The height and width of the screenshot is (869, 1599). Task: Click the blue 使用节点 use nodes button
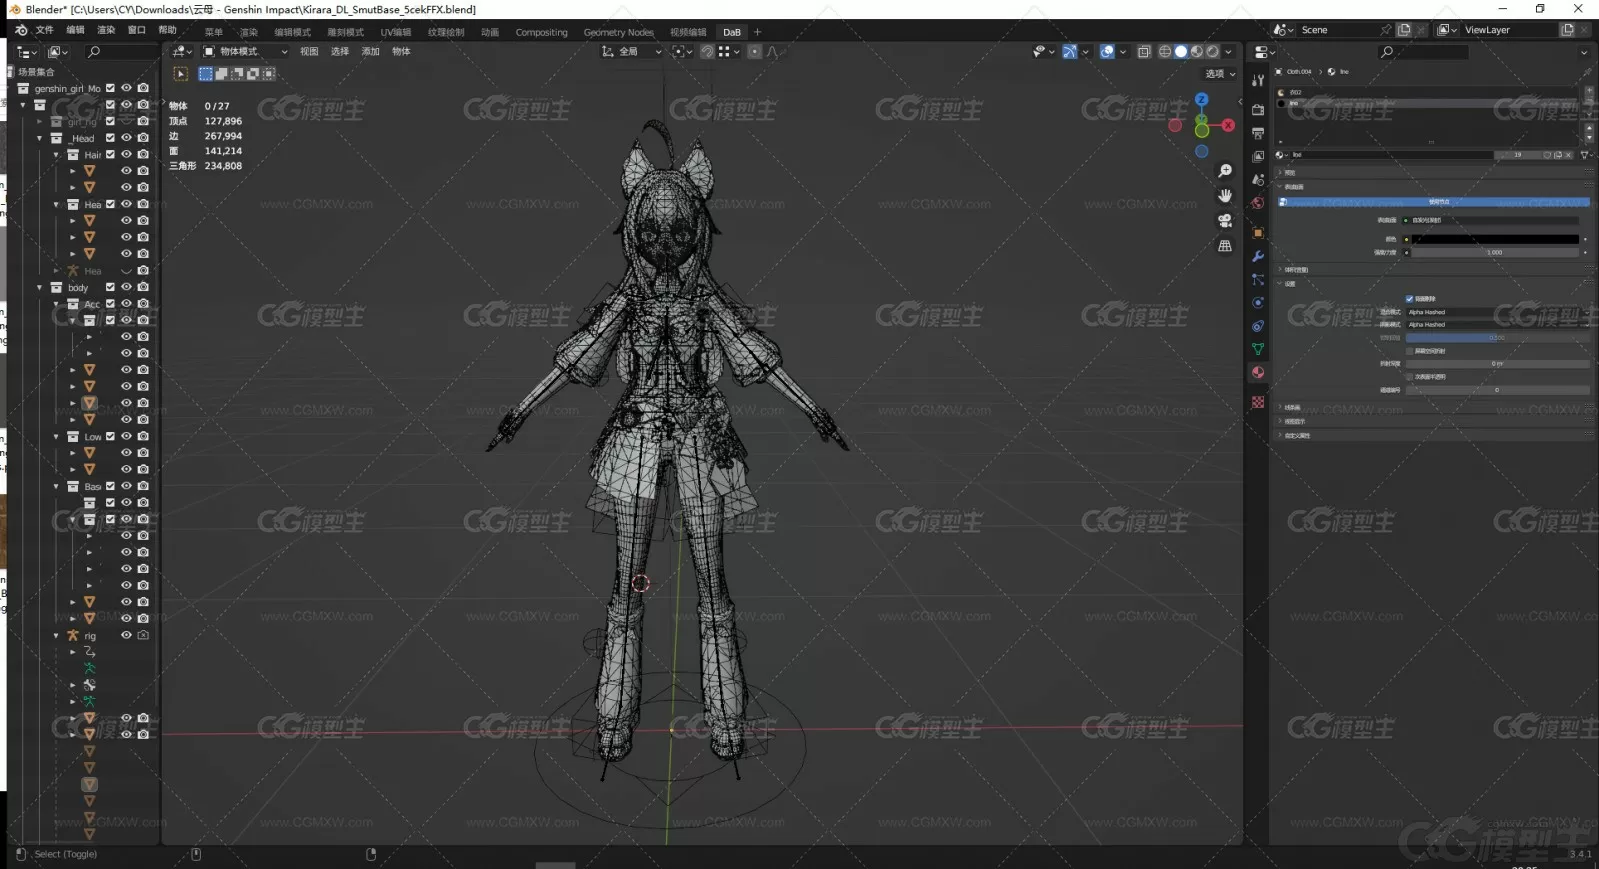[1433, 202]
